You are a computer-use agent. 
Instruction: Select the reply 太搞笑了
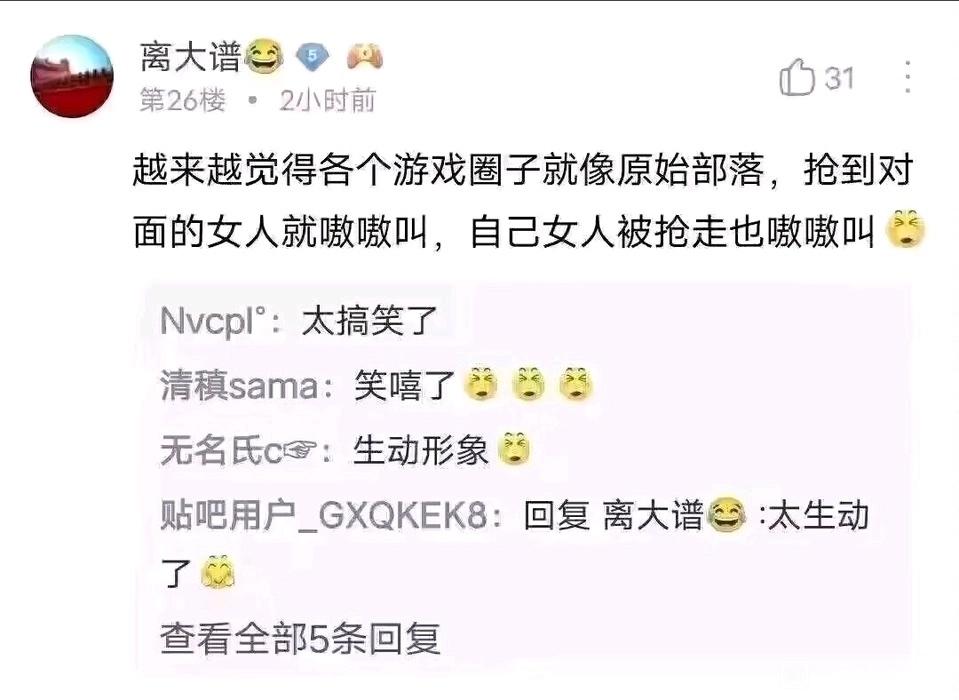(x=369, y=321)
